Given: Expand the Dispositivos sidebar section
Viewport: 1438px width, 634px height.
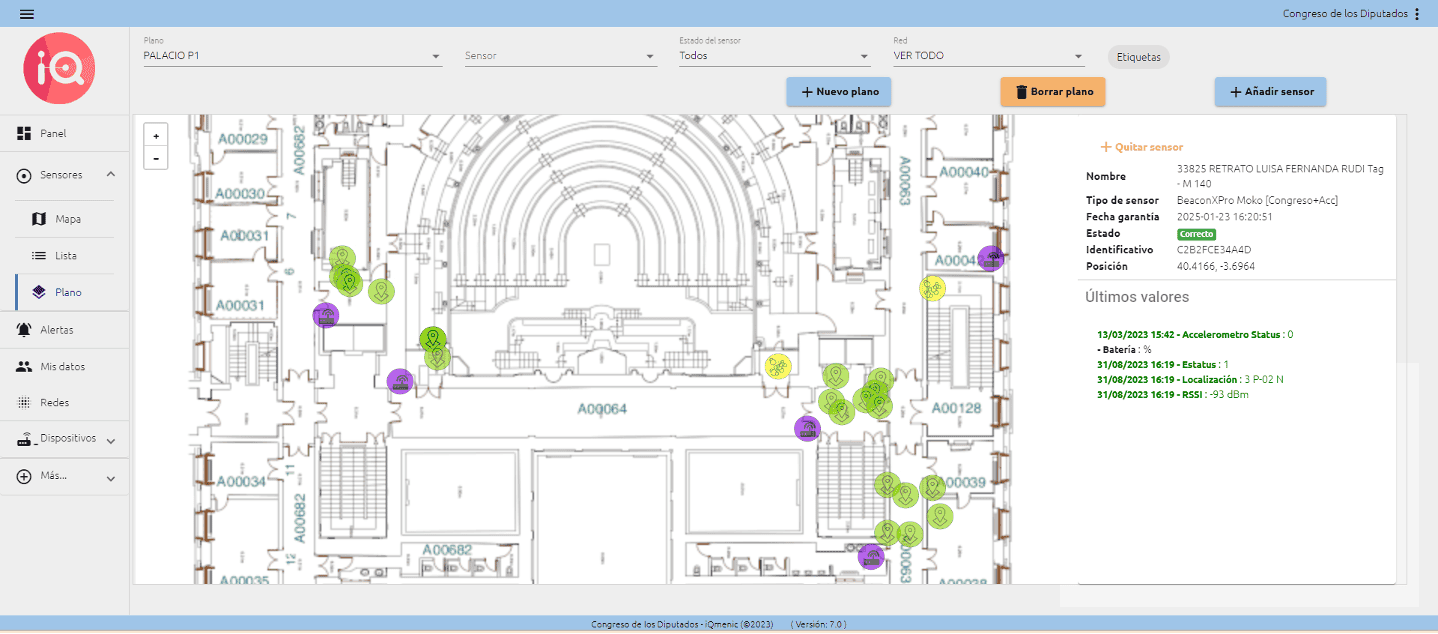Looking at the screenshot, I should (111, 440).
